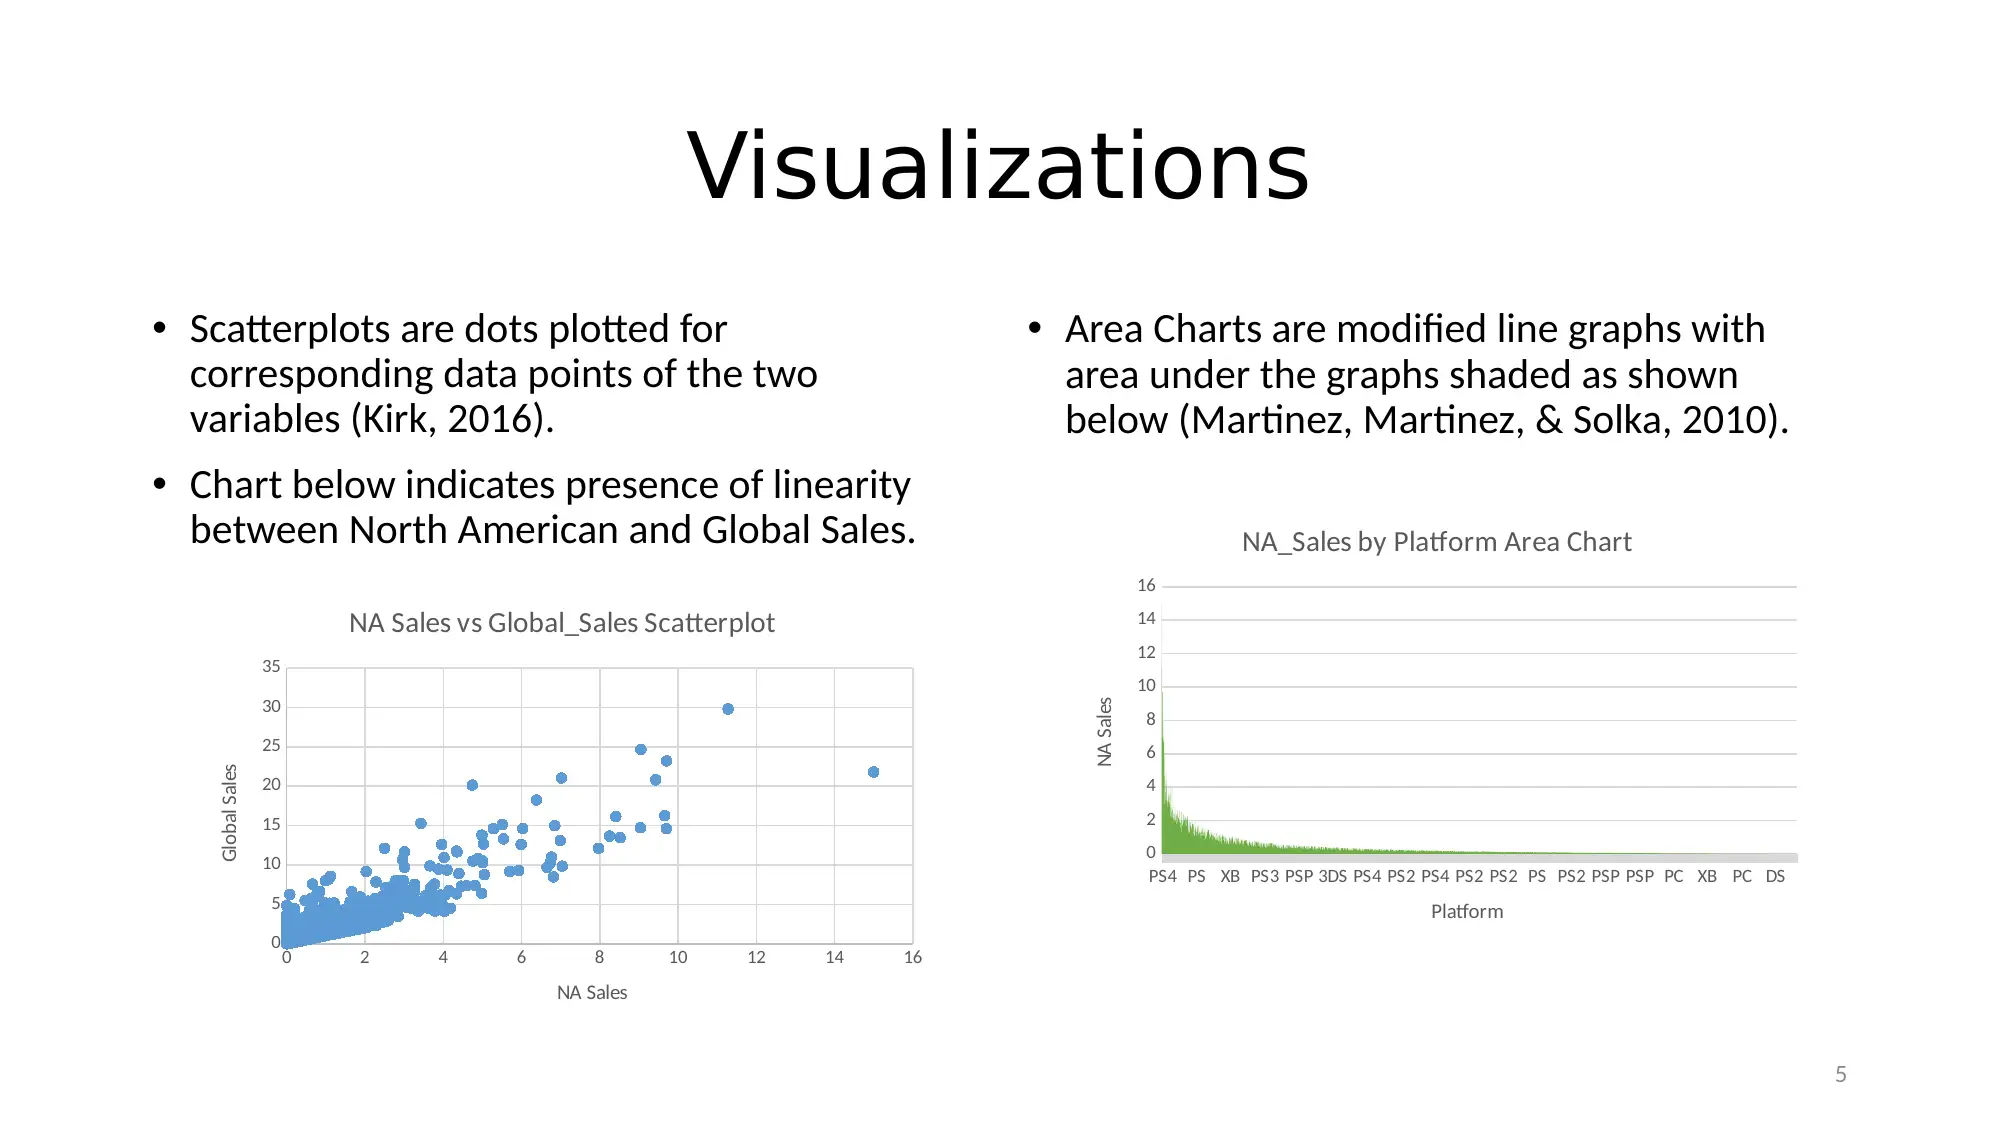Select the 'NA_Sales by Platform Area Chart' title
Screen dimensions: 2001x1125
click(x=1436, y=542)
